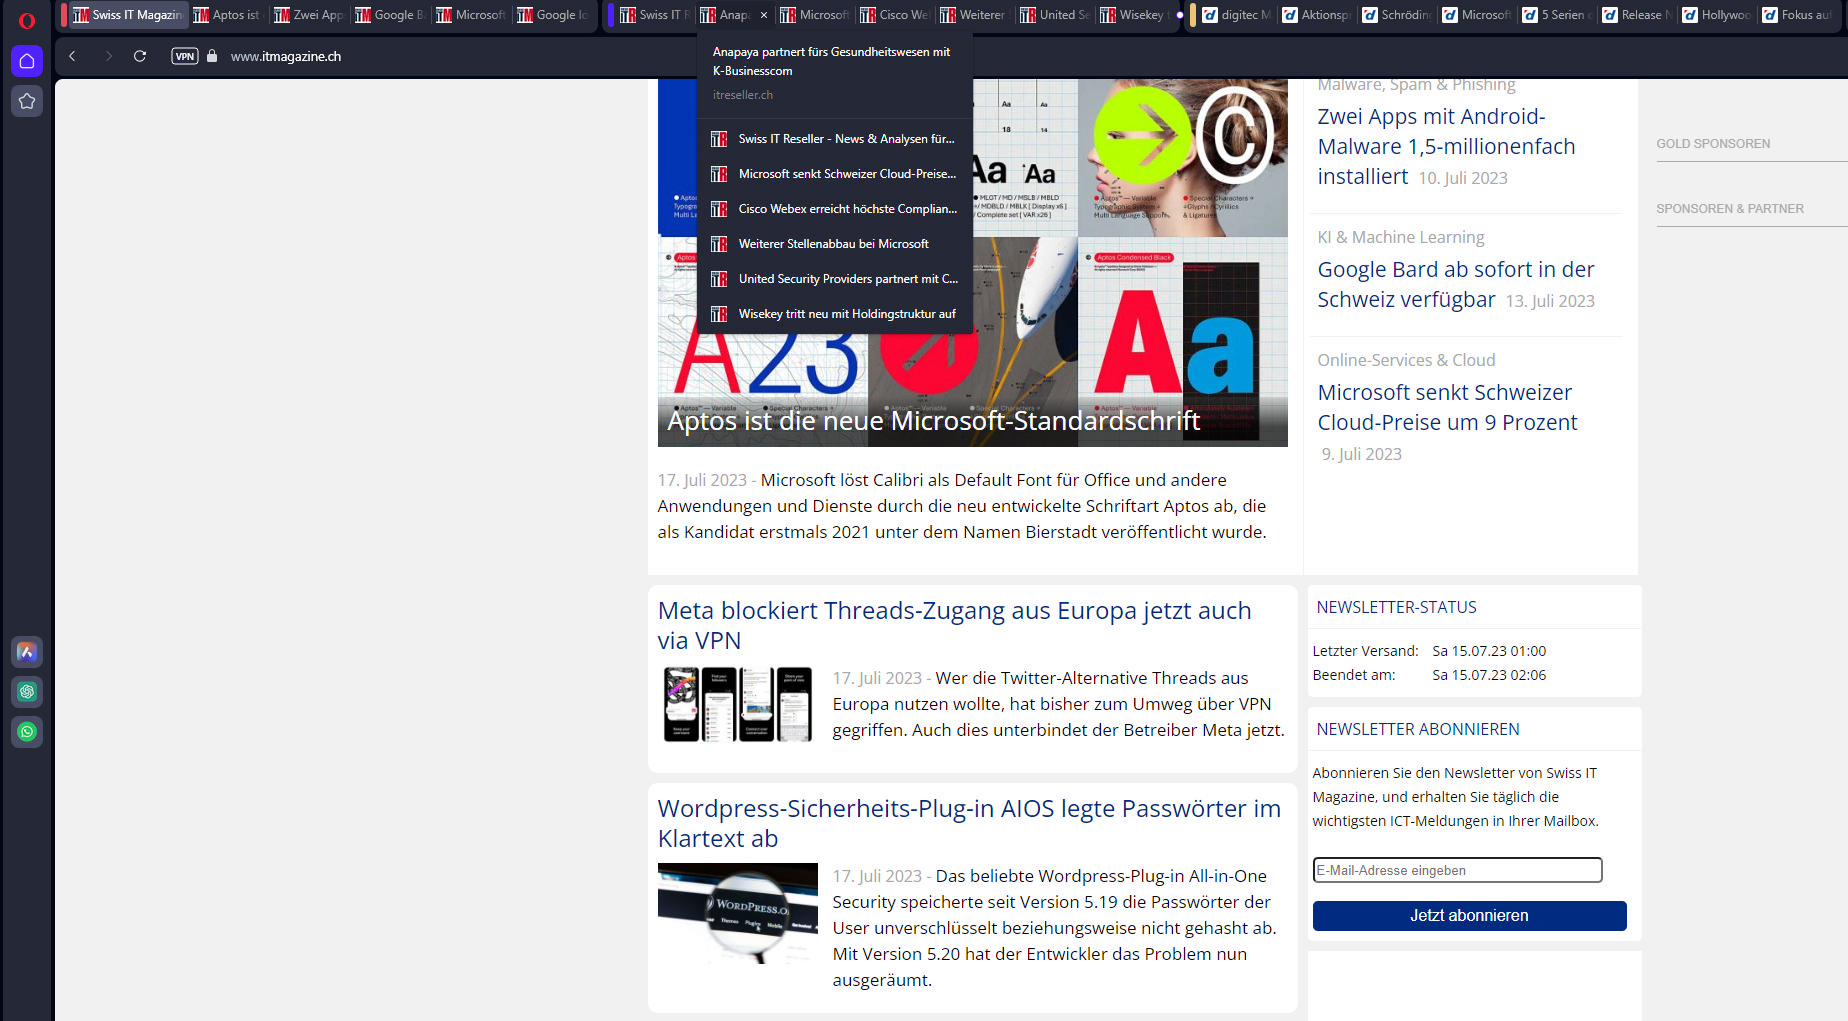Click GOLD SPONSOREN heading
The image size is (1848, 1021).
click(1712, 144)
